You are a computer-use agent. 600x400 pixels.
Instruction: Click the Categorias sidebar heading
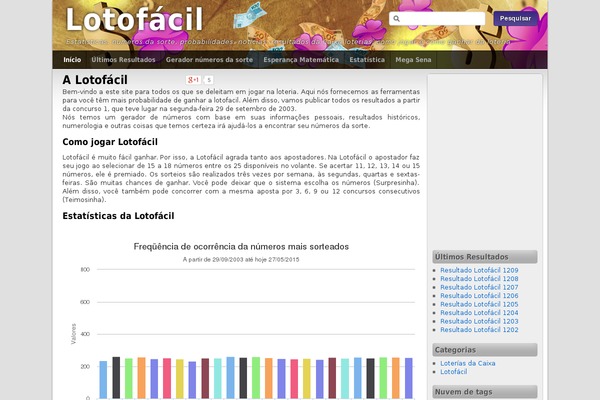(485, 350)
